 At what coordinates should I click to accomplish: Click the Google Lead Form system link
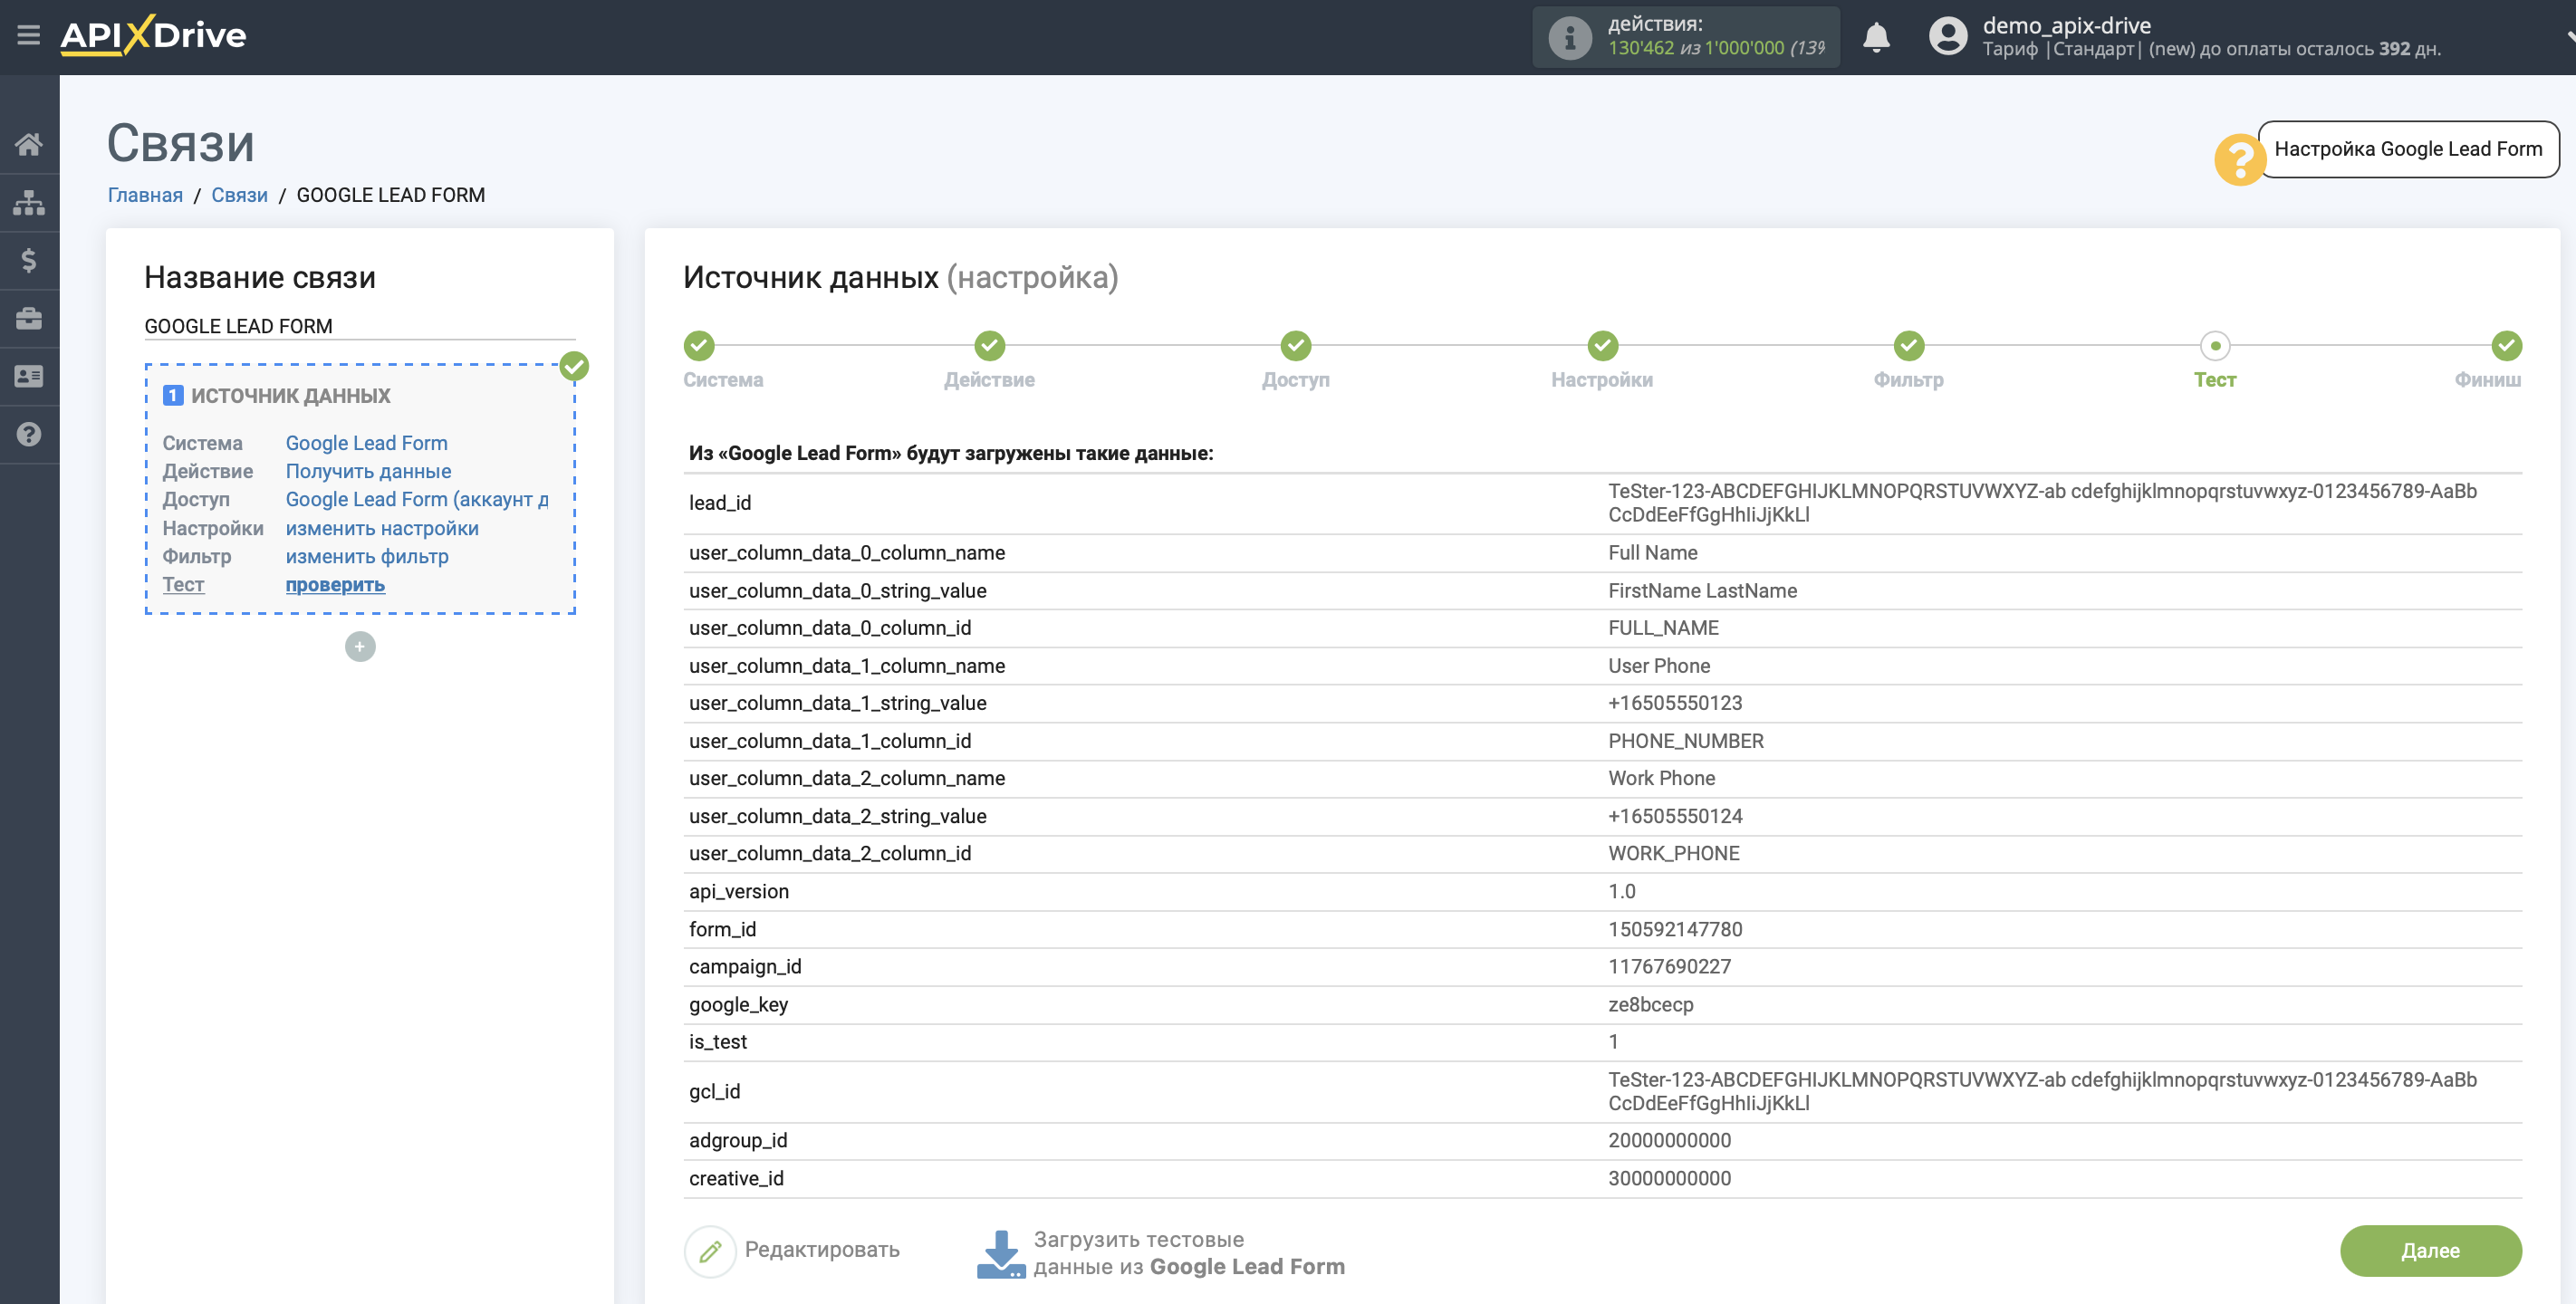(x=366, y=443)
